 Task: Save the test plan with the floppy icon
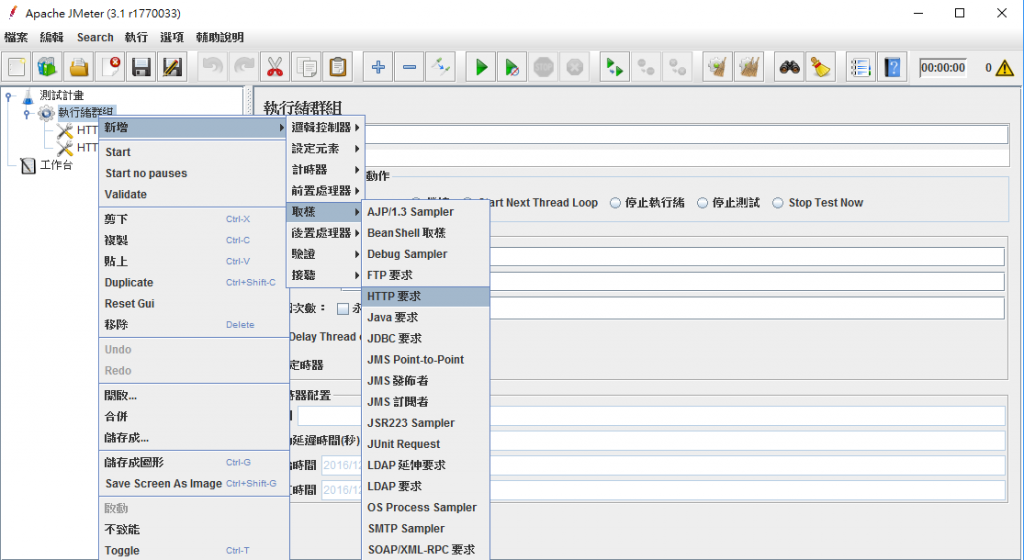pos(142,67)
